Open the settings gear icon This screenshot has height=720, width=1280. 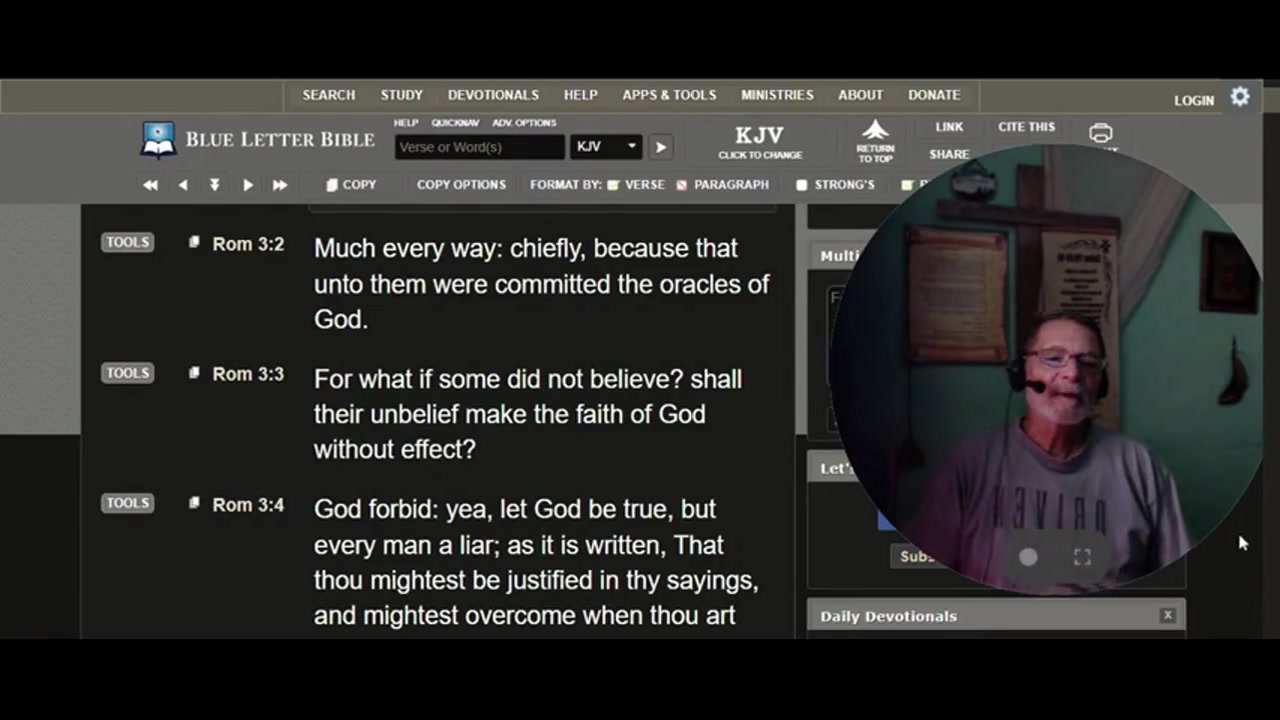point(1240,97)
